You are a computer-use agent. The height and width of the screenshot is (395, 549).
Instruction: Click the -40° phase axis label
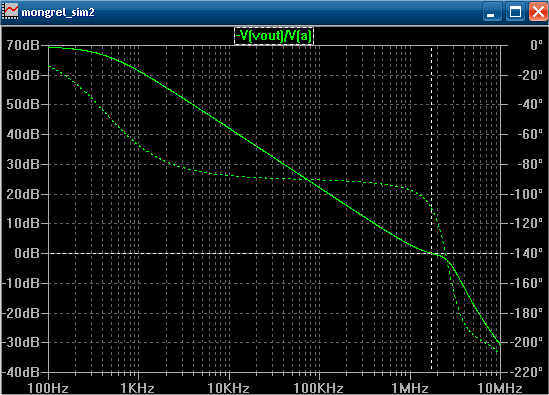coord(530,105)
